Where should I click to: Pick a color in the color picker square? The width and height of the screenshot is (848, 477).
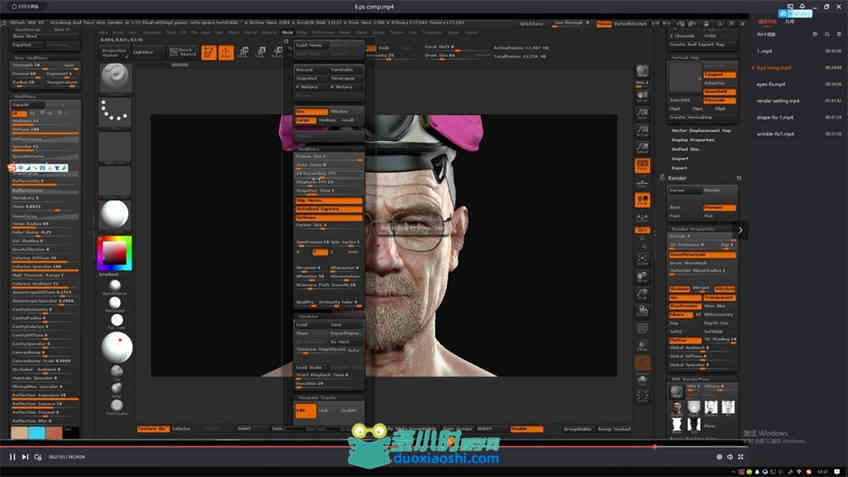(x=115, y=253)
